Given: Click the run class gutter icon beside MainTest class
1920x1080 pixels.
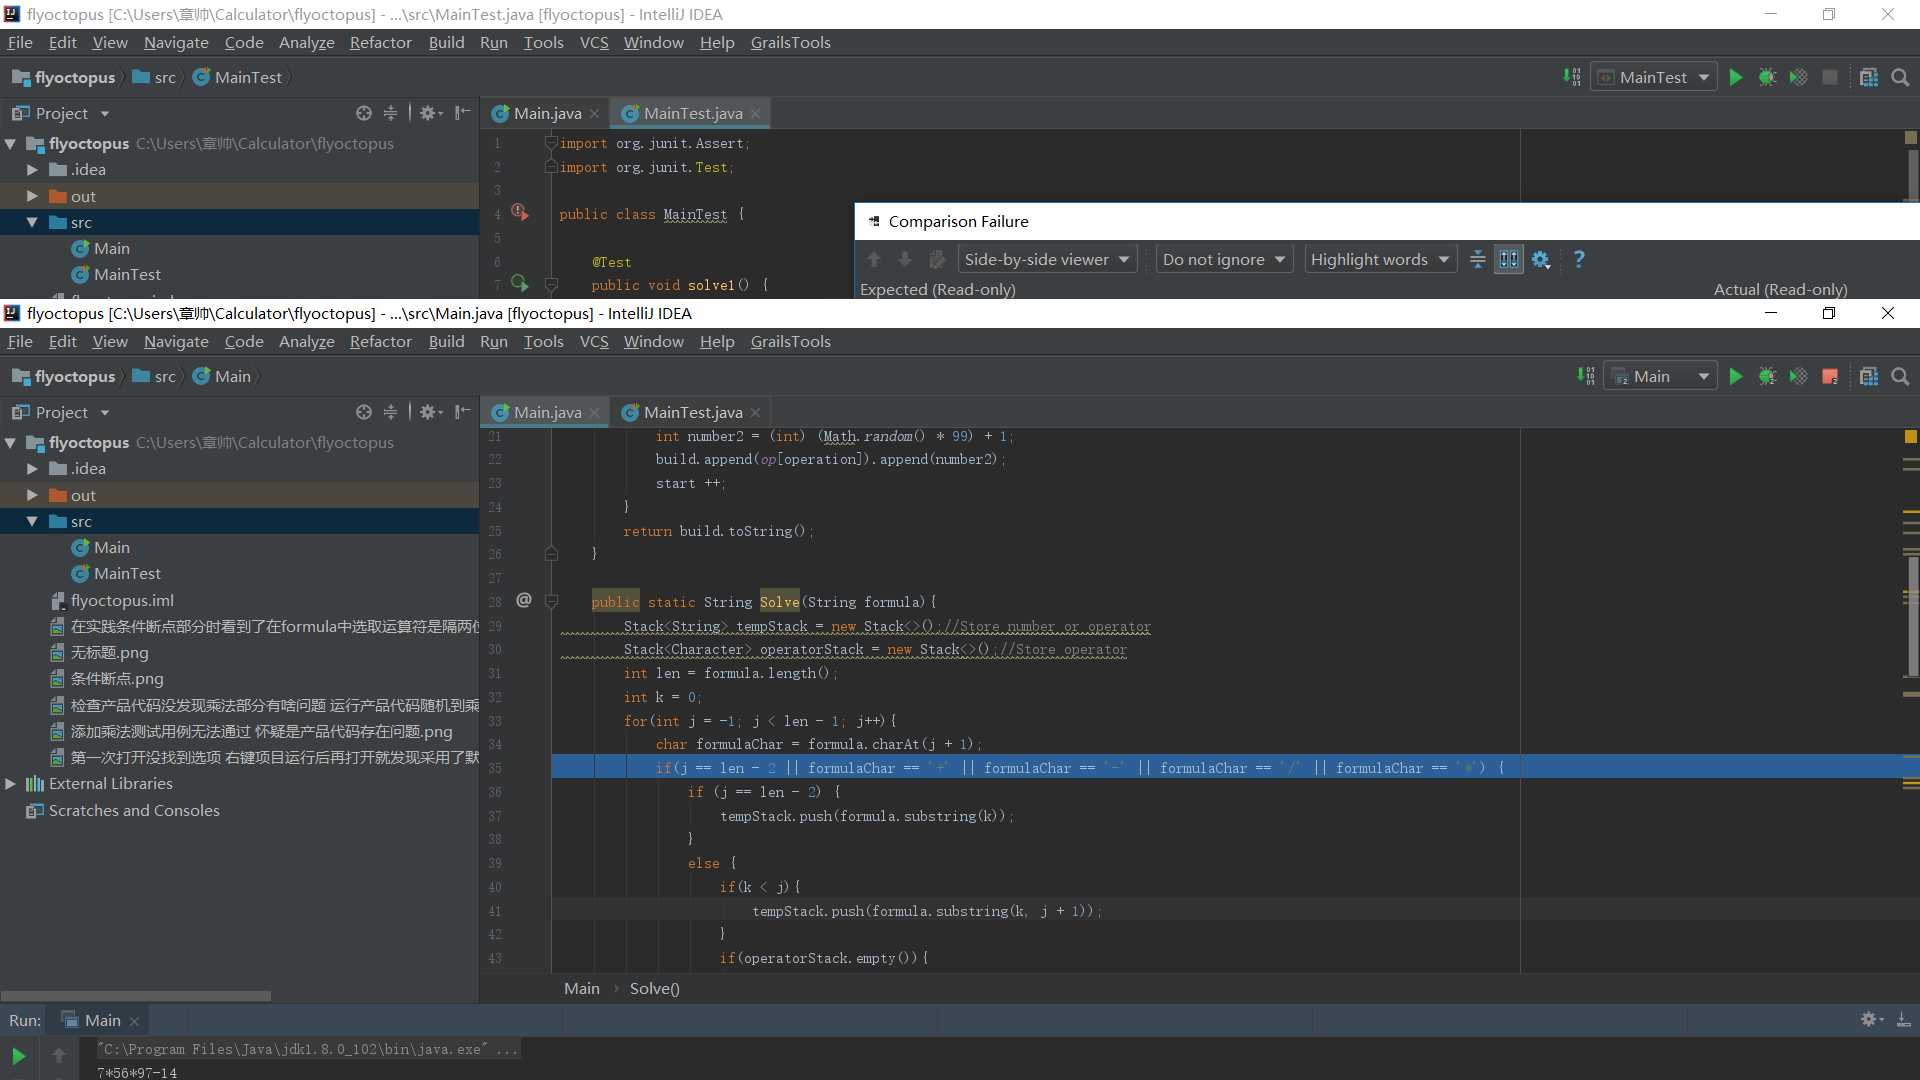Looking at the screenshot, I should pyautogui.click(x=519, y=212).
